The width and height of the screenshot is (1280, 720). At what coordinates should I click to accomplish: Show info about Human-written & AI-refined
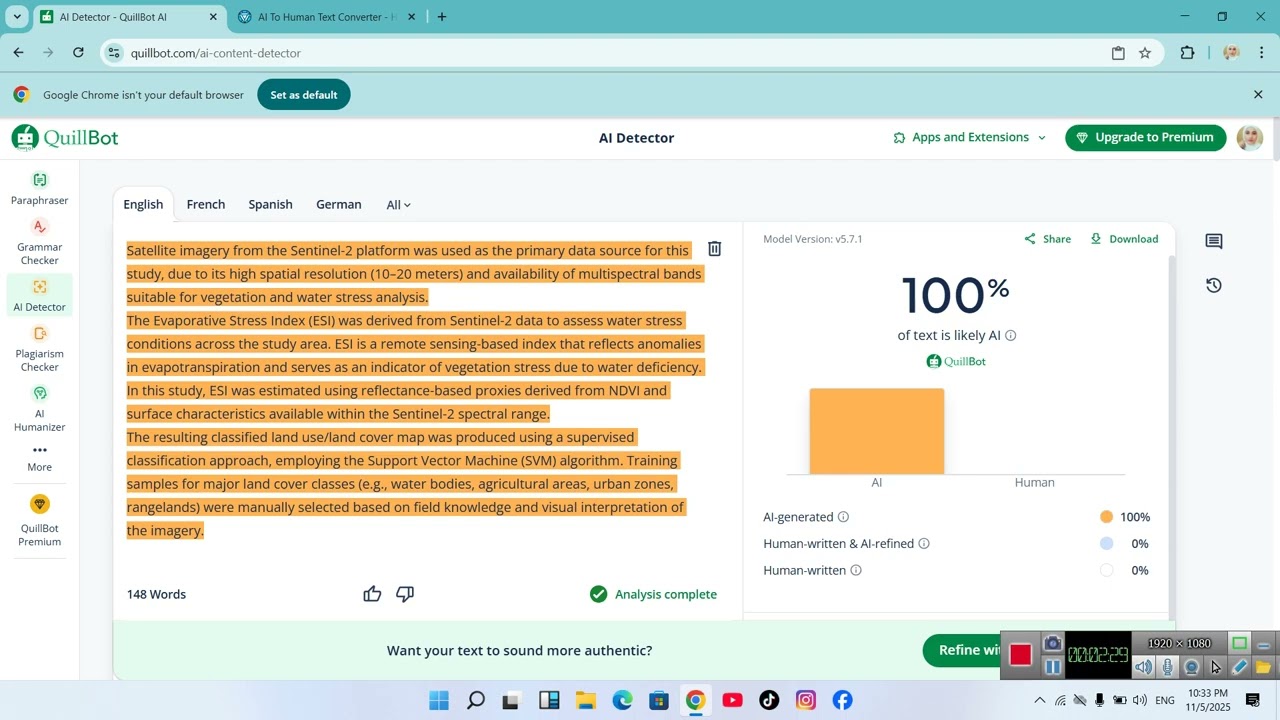[x=924, y=544]
